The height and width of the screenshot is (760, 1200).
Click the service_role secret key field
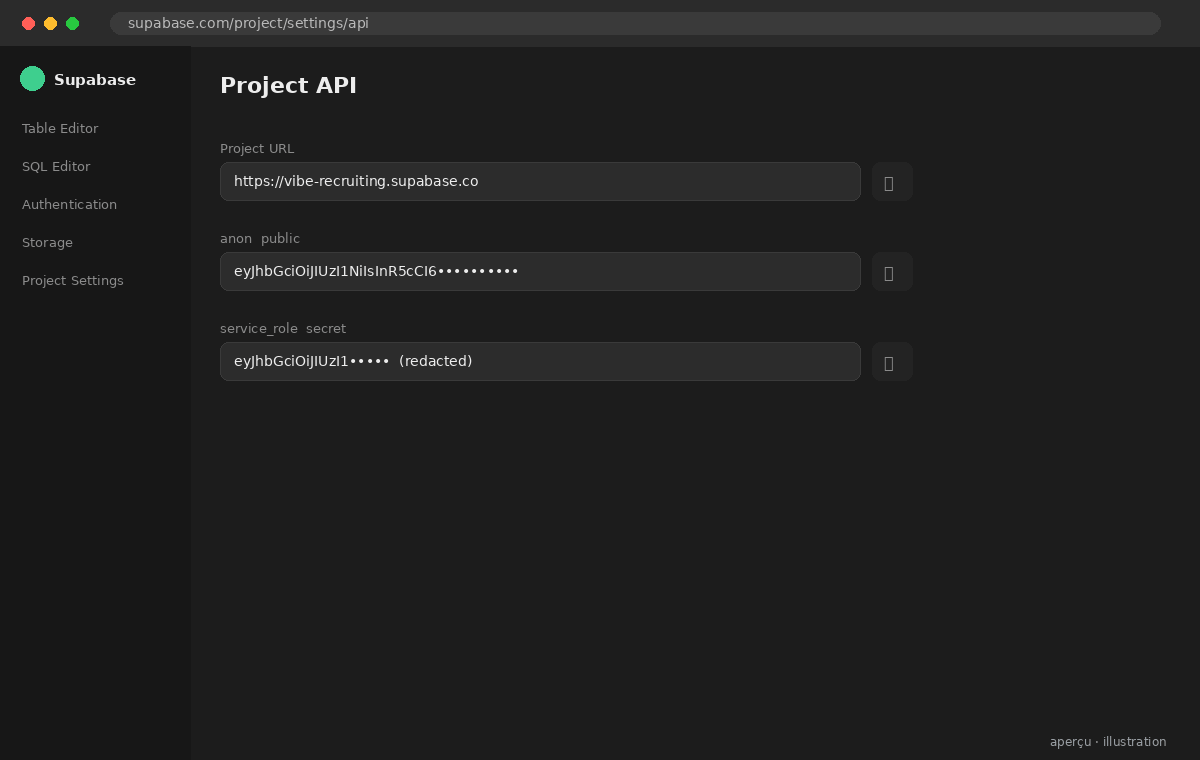[x=540, y=362]
